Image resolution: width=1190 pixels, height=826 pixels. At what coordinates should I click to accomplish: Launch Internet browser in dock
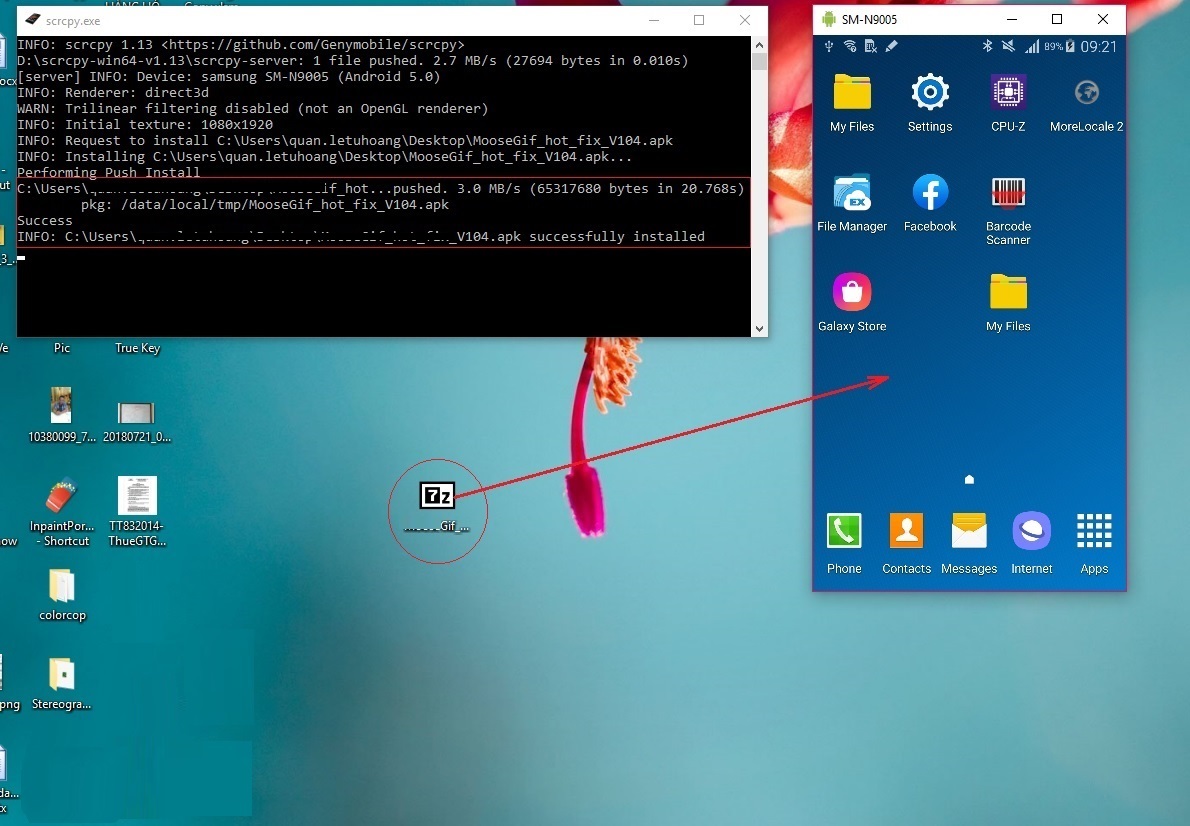1031,544
